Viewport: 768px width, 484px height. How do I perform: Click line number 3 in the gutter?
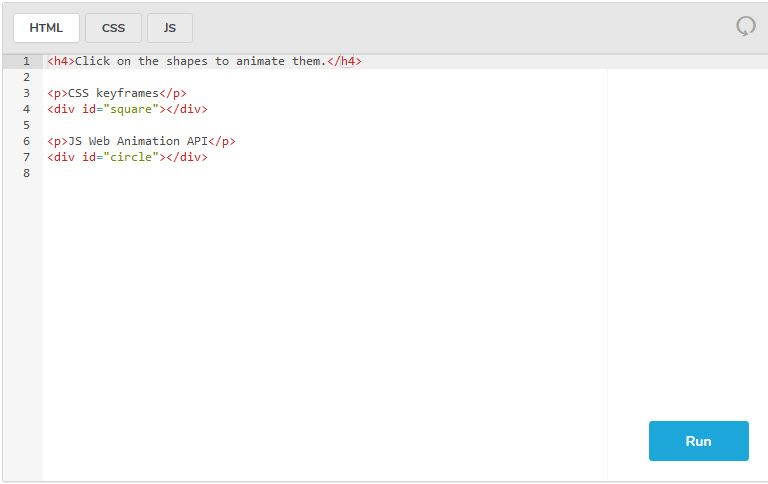coord(26,93)
